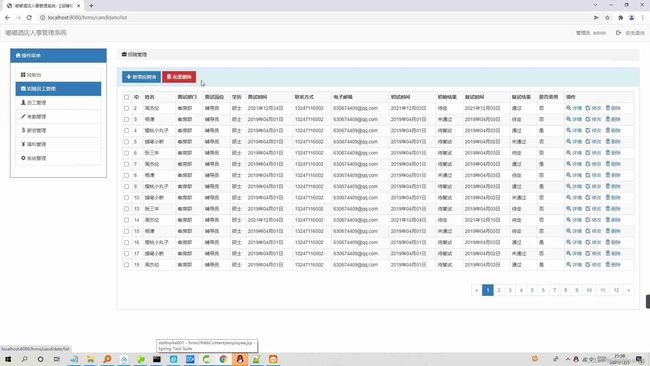This screenshot has width=650, height=366.
Task: Click the previous page arrow in pagination
Action: 477,290
